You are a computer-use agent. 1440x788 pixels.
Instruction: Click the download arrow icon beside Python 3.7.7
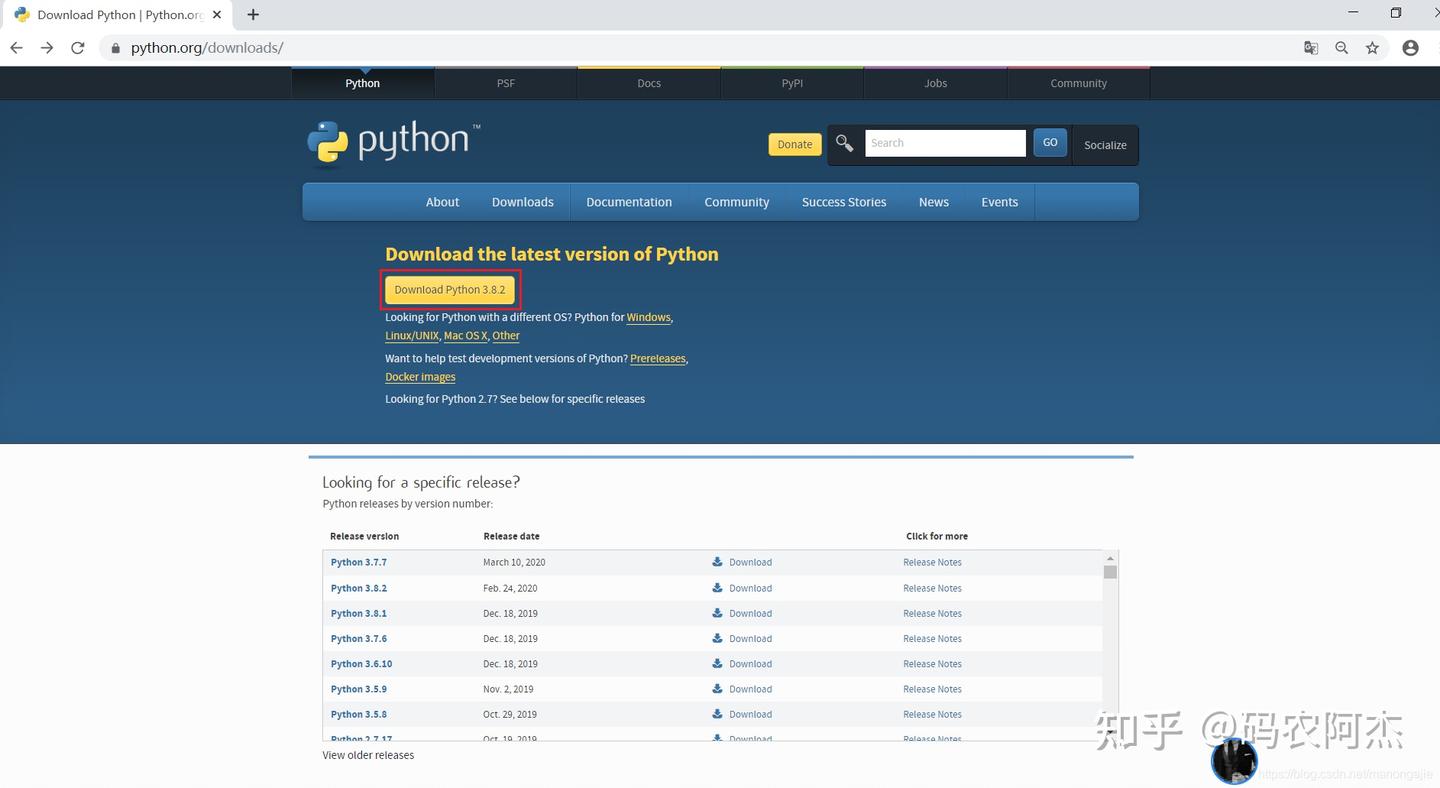(x=716, y=562)
